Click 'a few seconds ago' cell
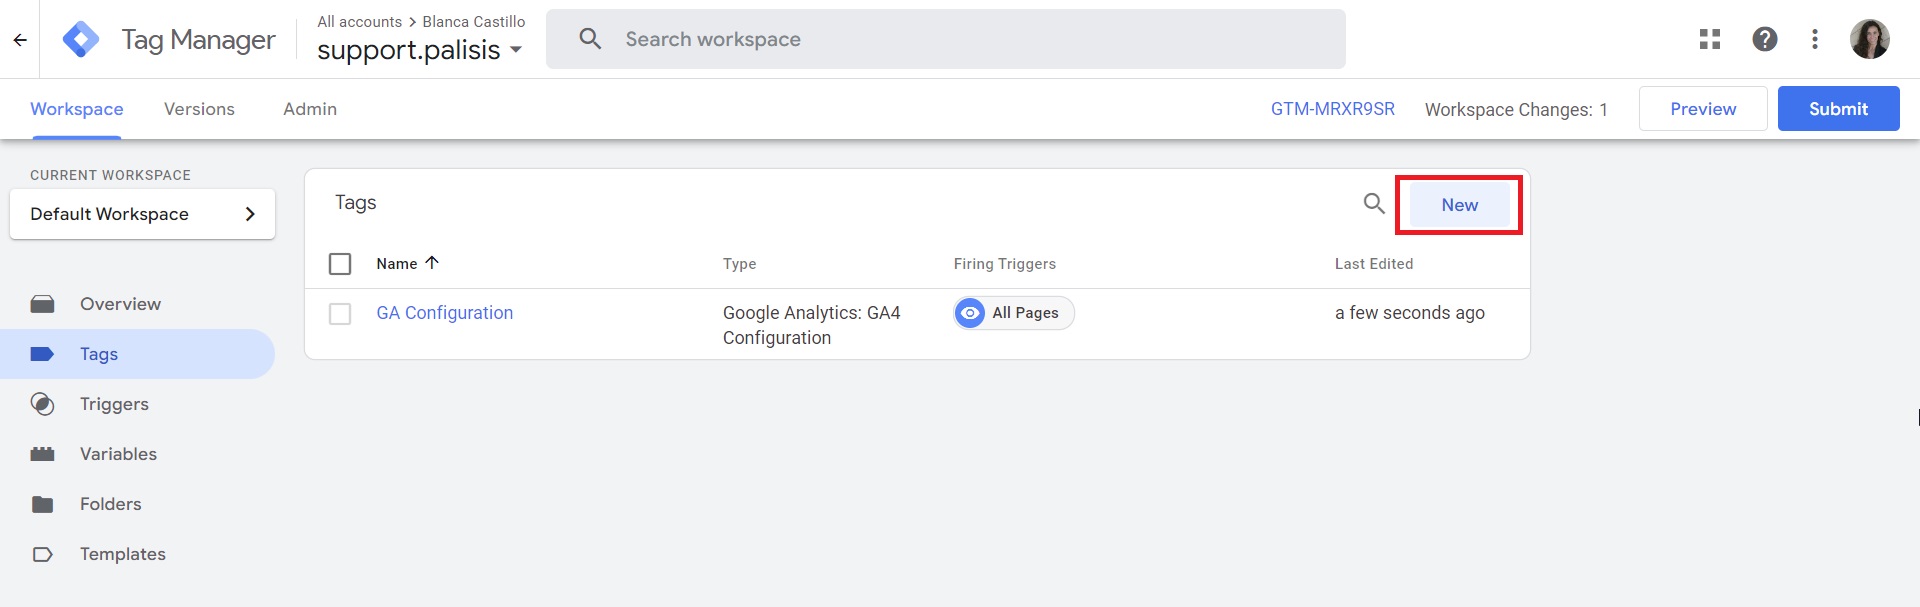Screen dimensions: 1920x607 pyautogui.click(x=1410, y=313)
